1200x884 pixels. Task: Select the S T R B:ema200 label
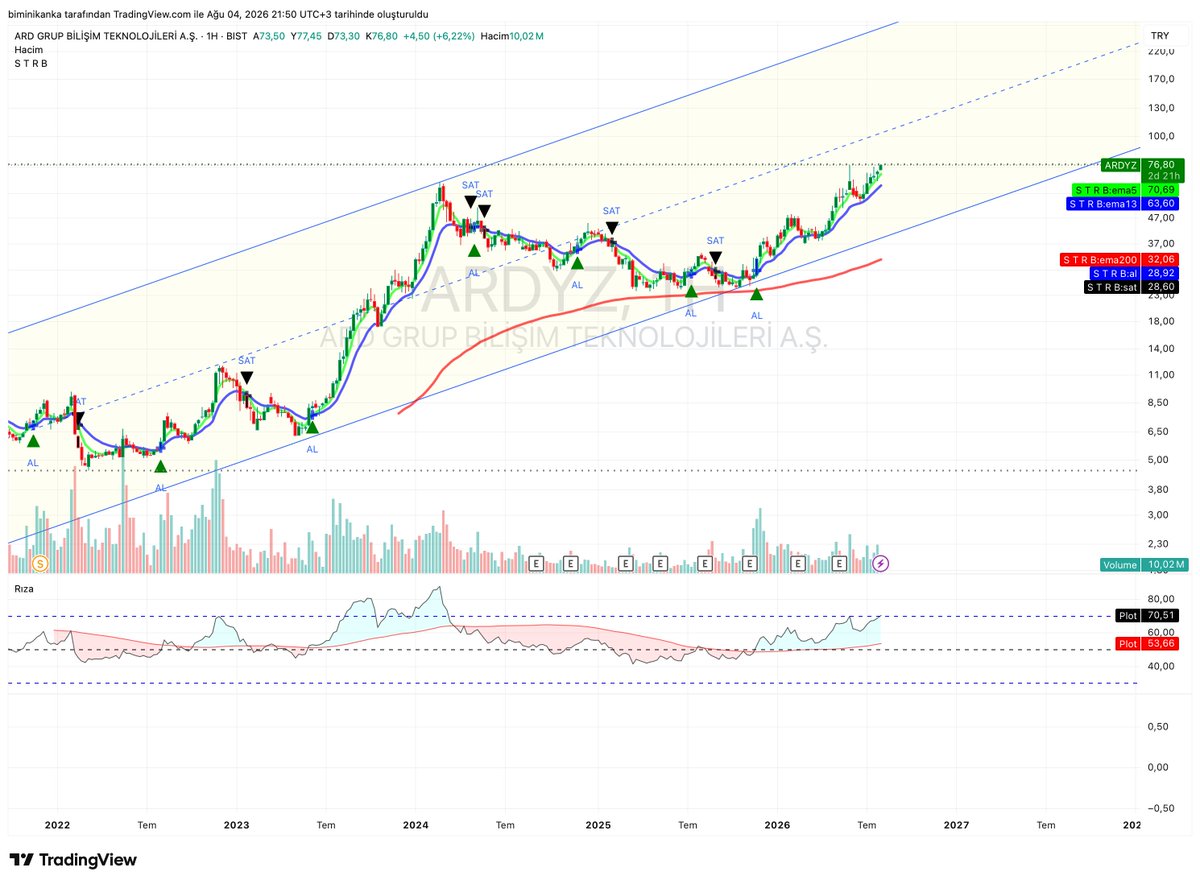[x=1121, y=260]
